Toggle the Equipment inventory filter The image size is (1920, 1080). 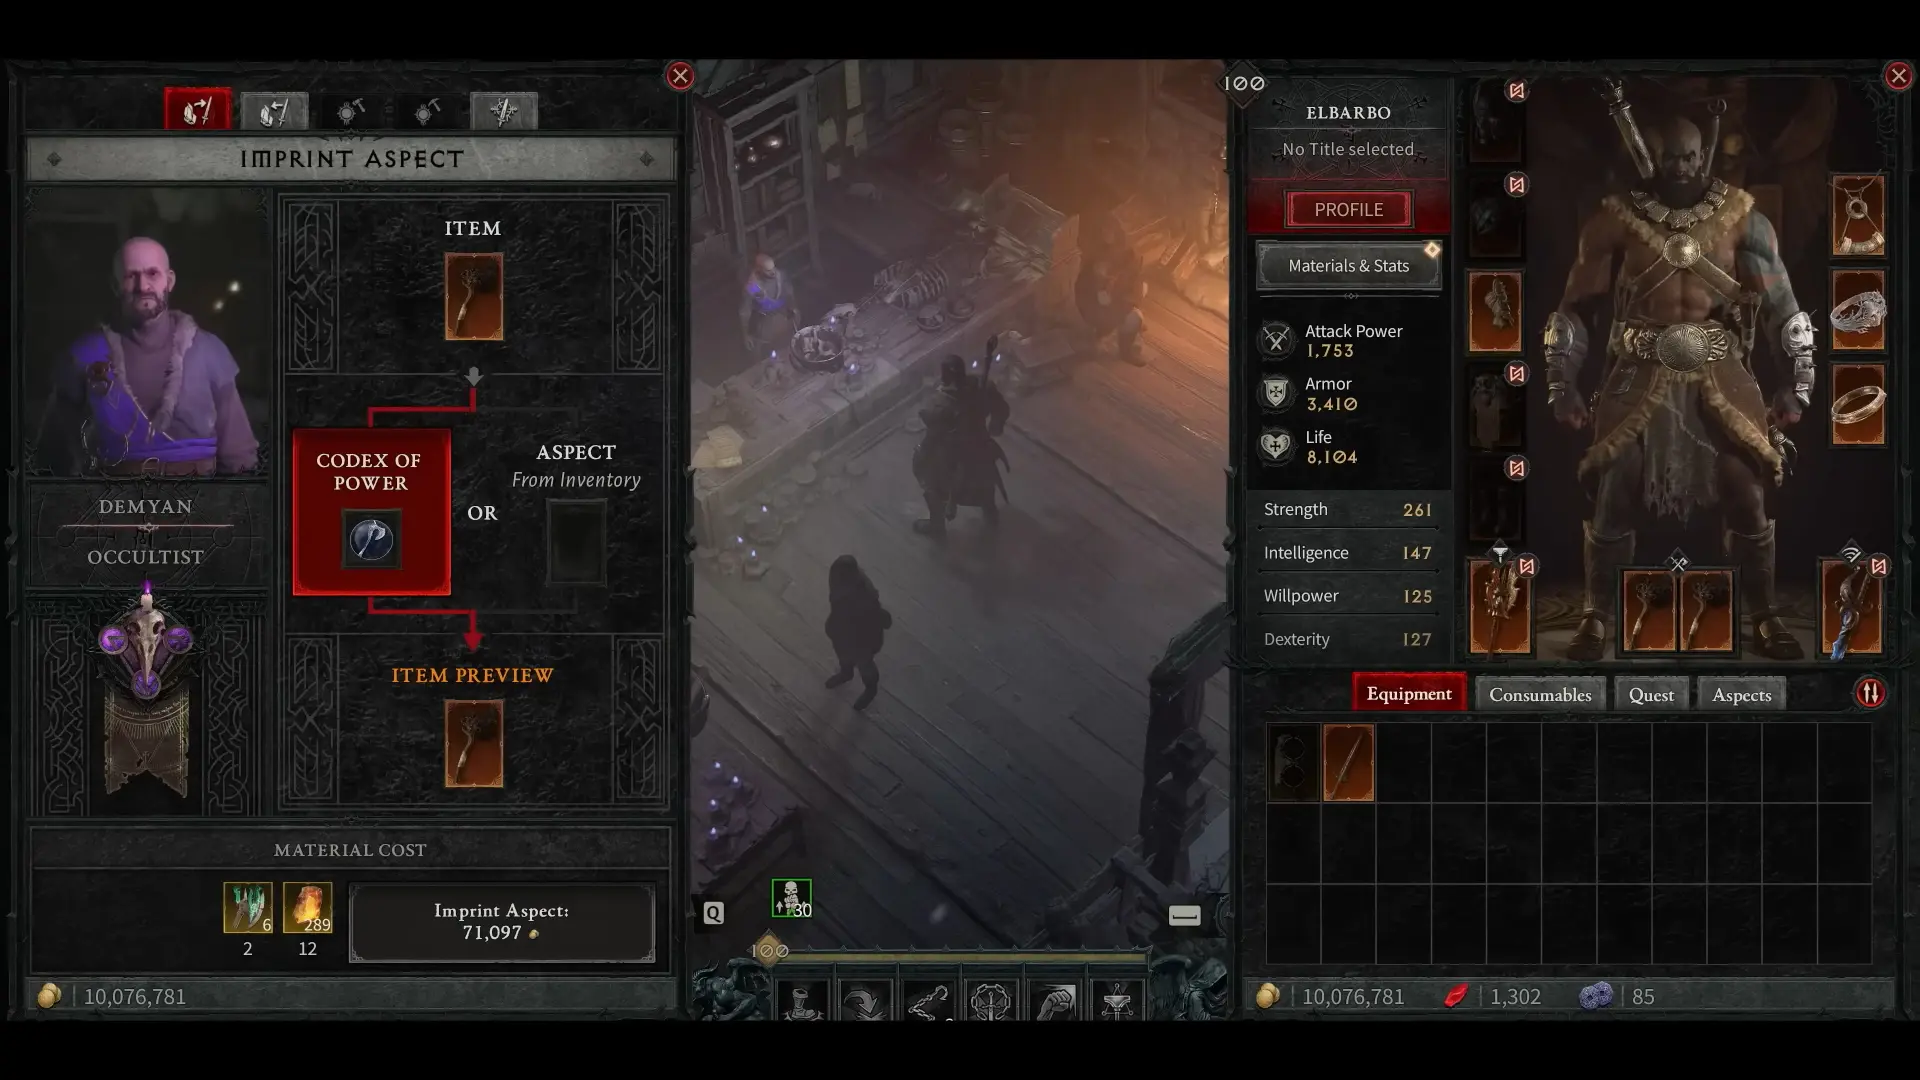[x=1408, y=692]
